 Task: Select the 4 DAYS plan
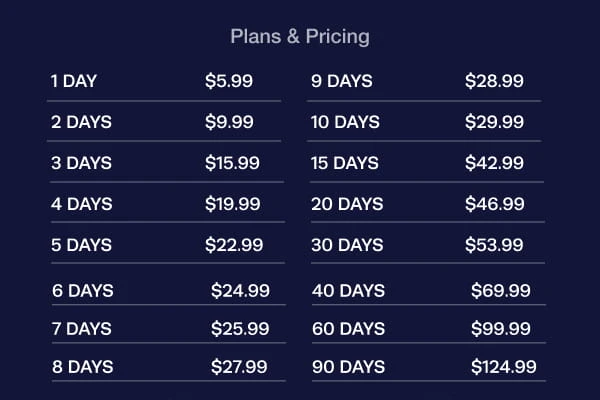click(x=82, y=204)
